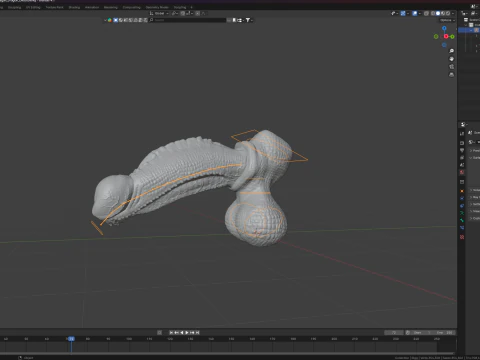This screenshot has width=480, height=360.
Task: Open the Geometry Nodes workspace tab
Action: (157, 7)
